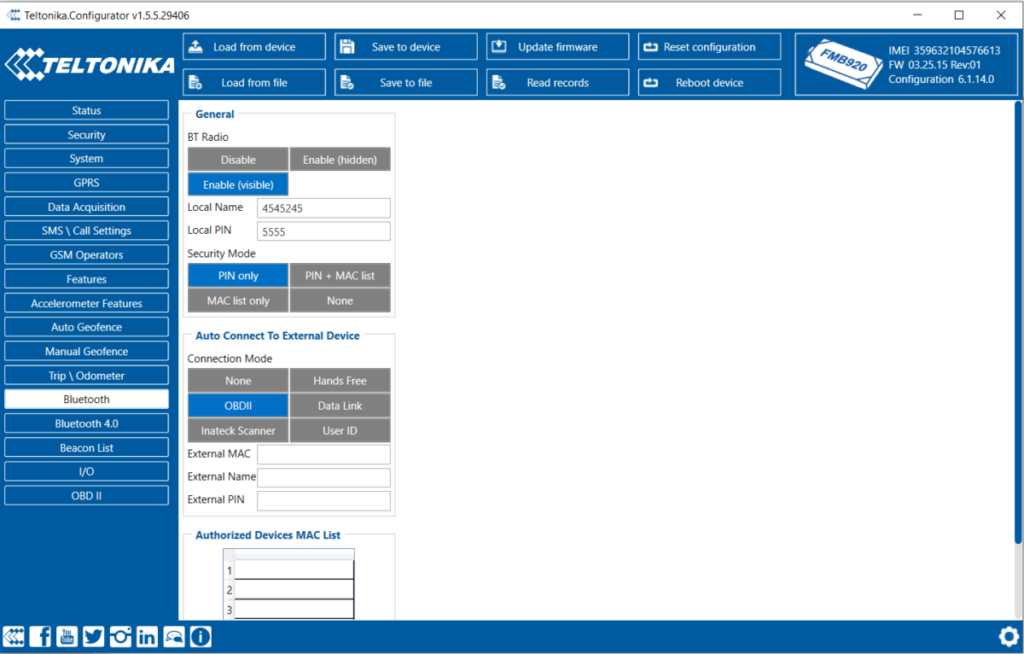This screenshot has height=654, width=1024.
Task: Open the Accelerometer Features section
Action: pyautogui.click(x=86, y=303)
